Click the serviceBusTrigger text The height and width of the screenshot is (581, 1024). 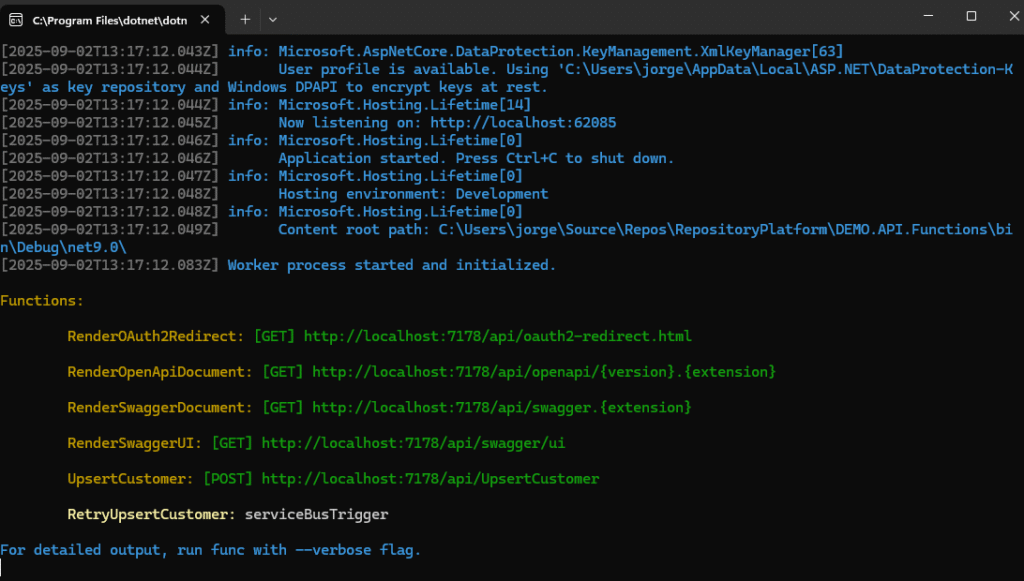317,514
